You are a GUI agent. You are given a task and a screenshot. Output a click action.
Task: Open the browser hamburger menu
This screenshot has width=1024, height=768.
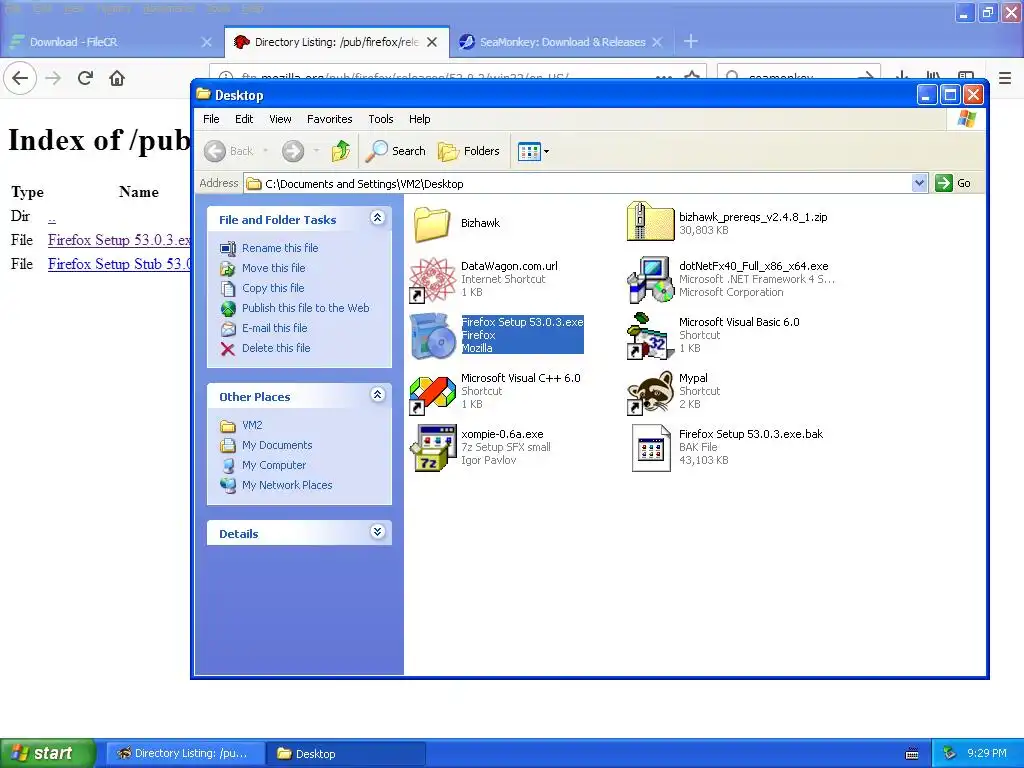(x=1005, y=78)
